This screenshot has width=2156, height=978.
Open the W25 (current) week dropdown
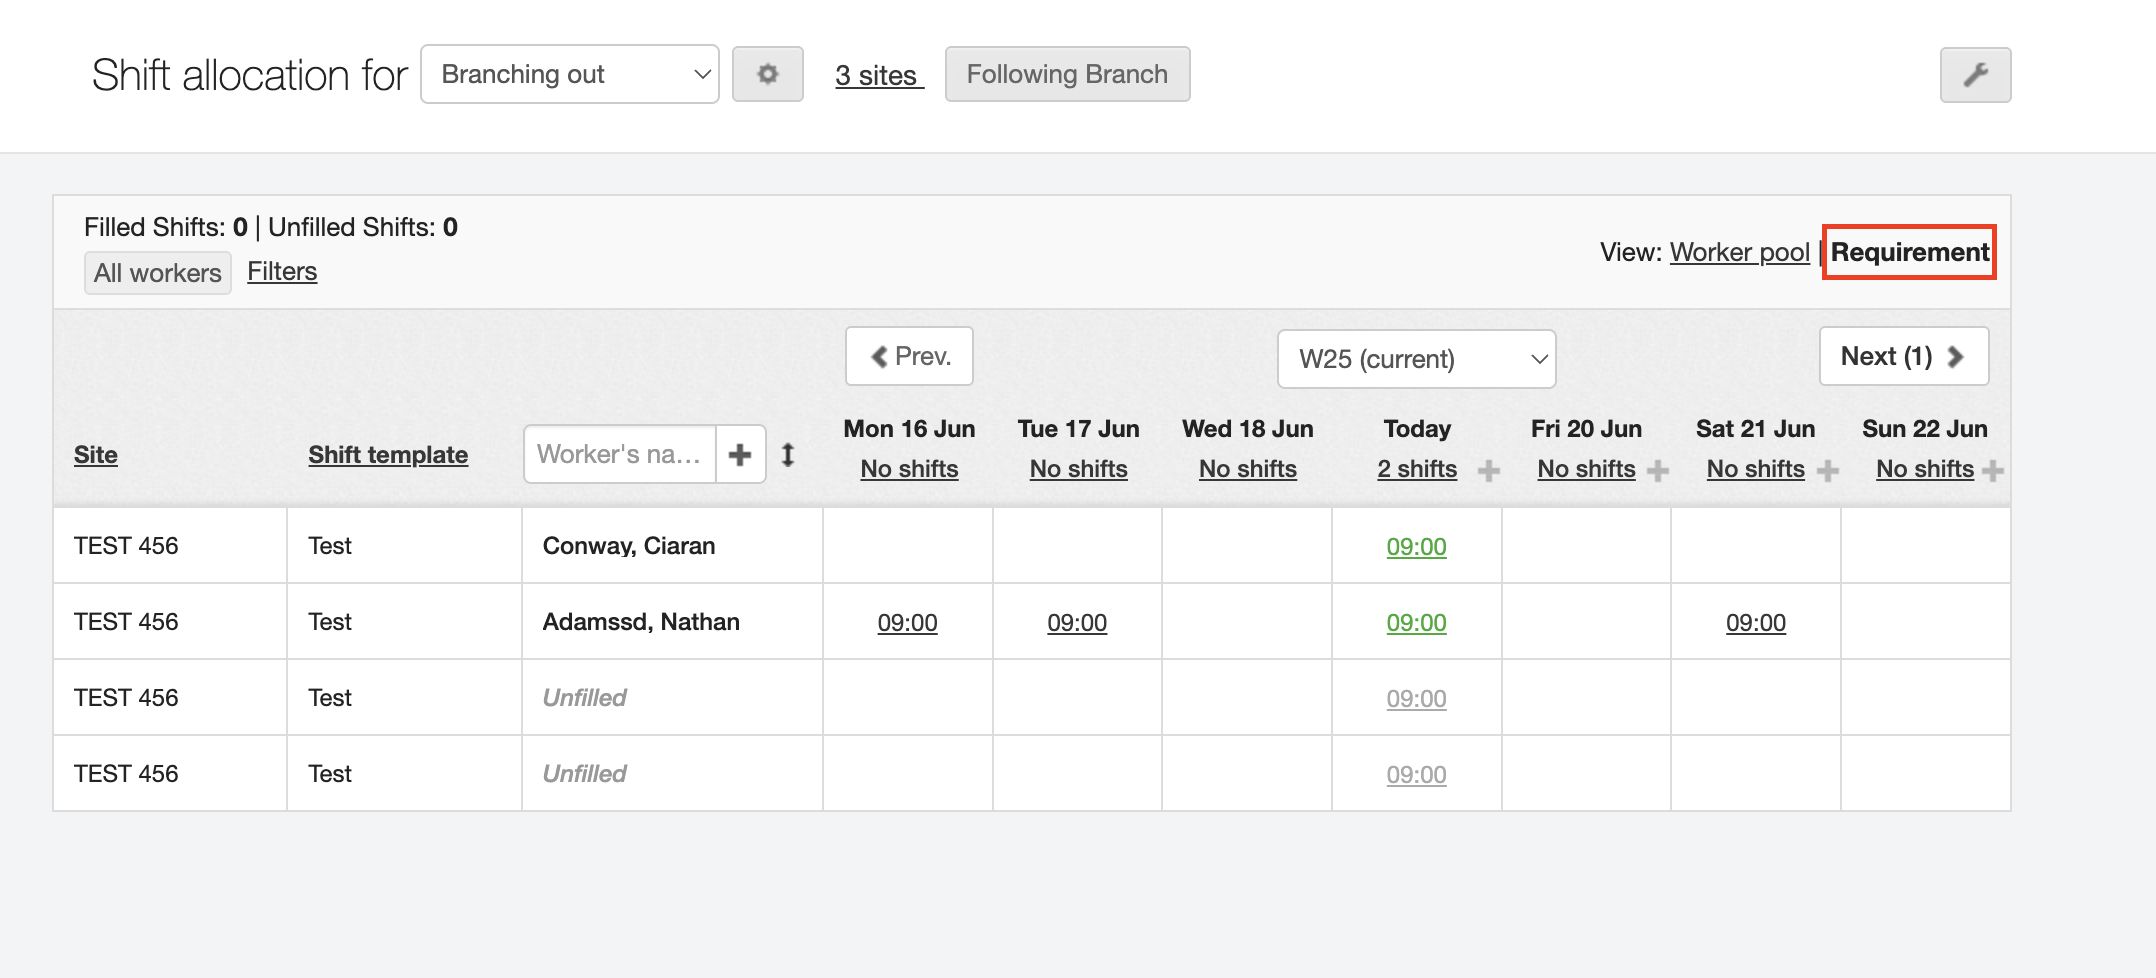click(x=1416, y=359)
